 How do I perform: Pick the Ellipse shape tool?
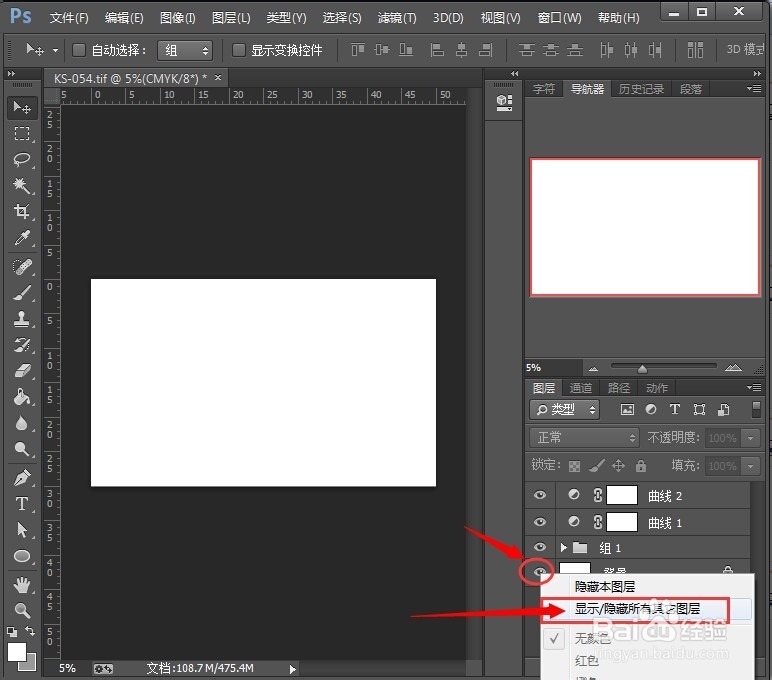(x=22, y=556)
